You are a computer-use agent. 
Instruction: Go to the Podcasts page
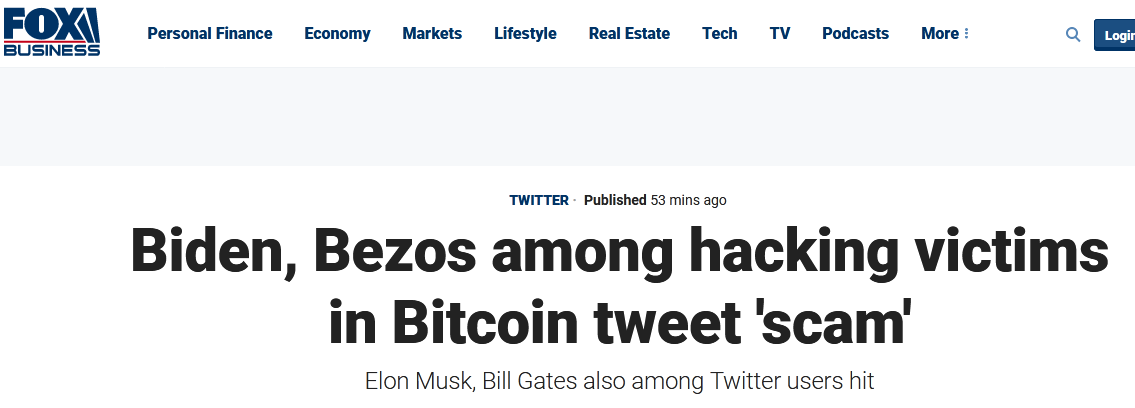click(855, 34)
